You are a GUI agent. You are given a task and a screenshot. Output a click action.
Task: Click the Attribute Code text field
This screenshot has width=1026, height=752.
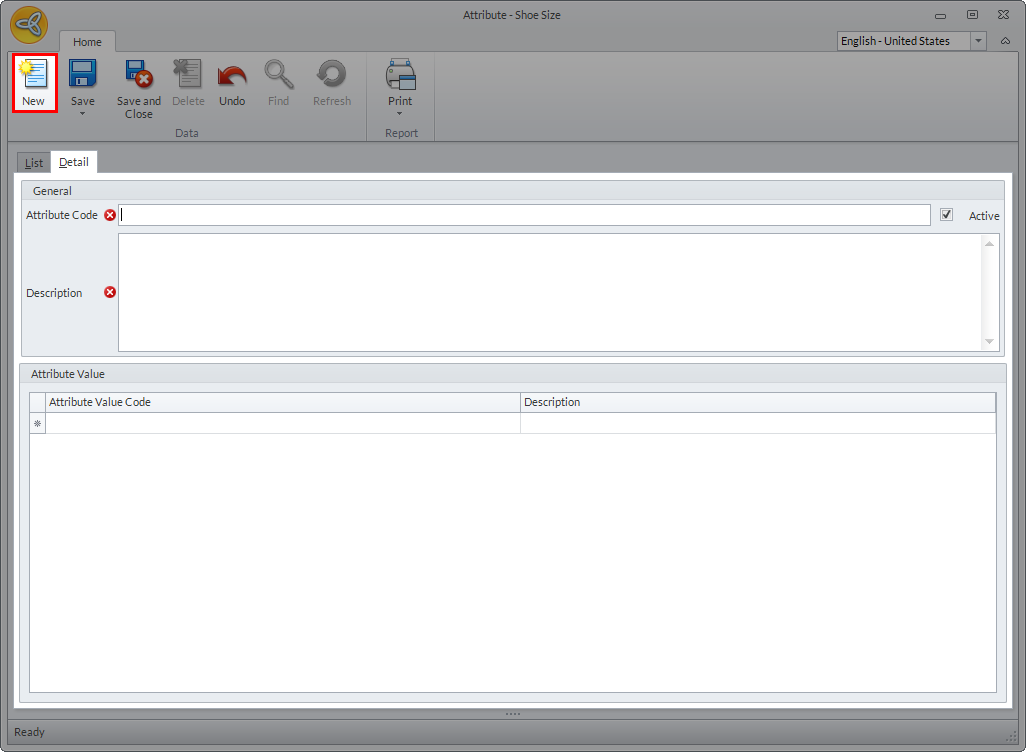click(524, 215)
